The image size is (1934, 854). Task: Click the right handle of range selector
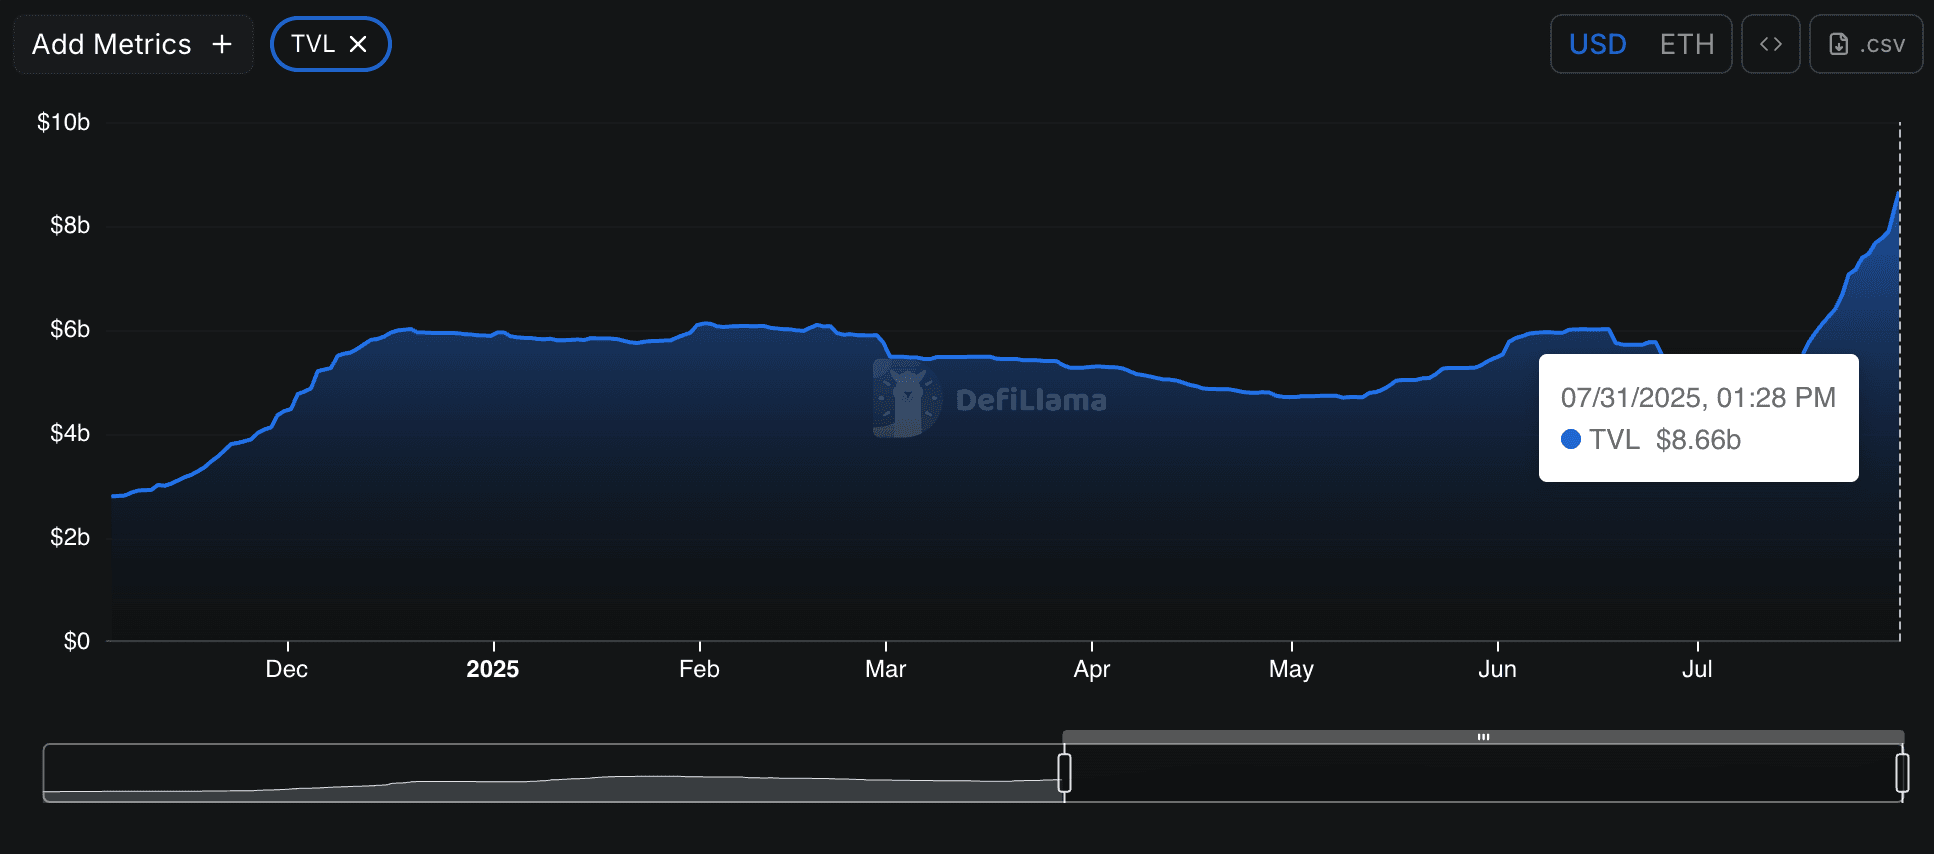(x=1902, y=773)
